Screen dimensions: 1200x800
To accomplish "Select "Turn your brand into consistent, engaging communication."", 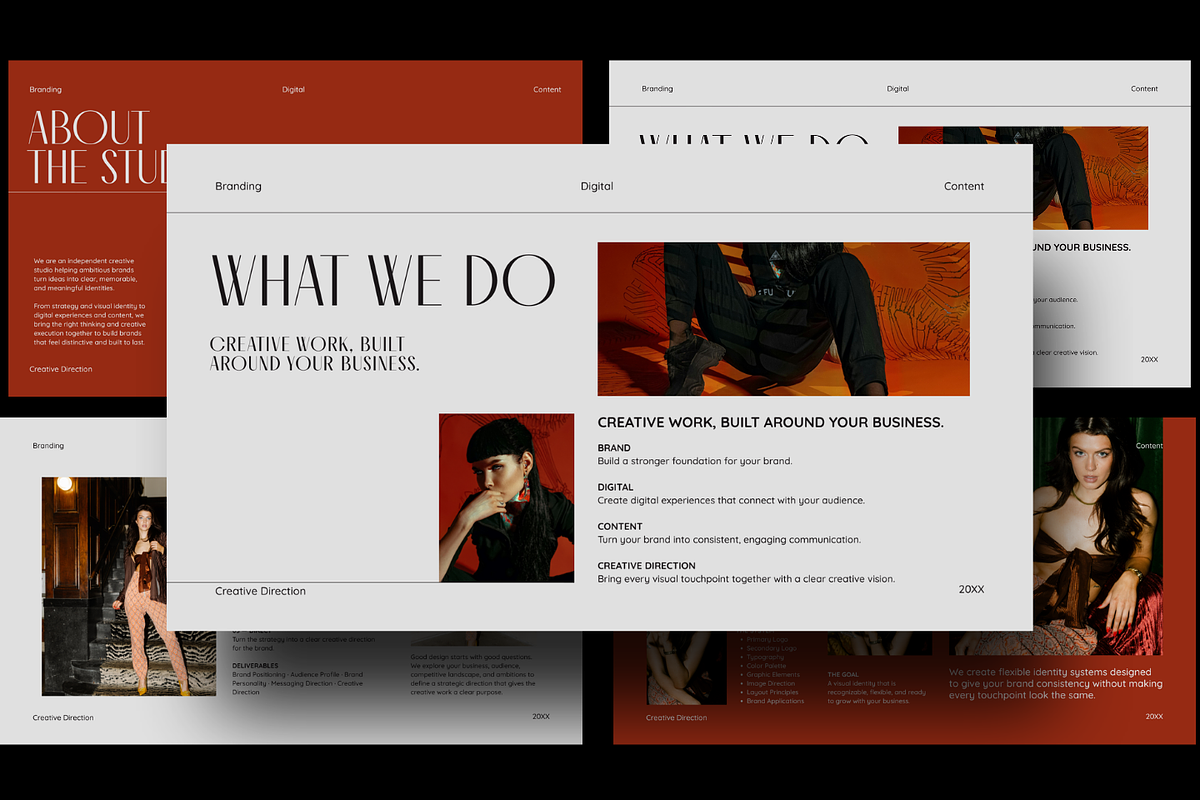I will 729,540.
